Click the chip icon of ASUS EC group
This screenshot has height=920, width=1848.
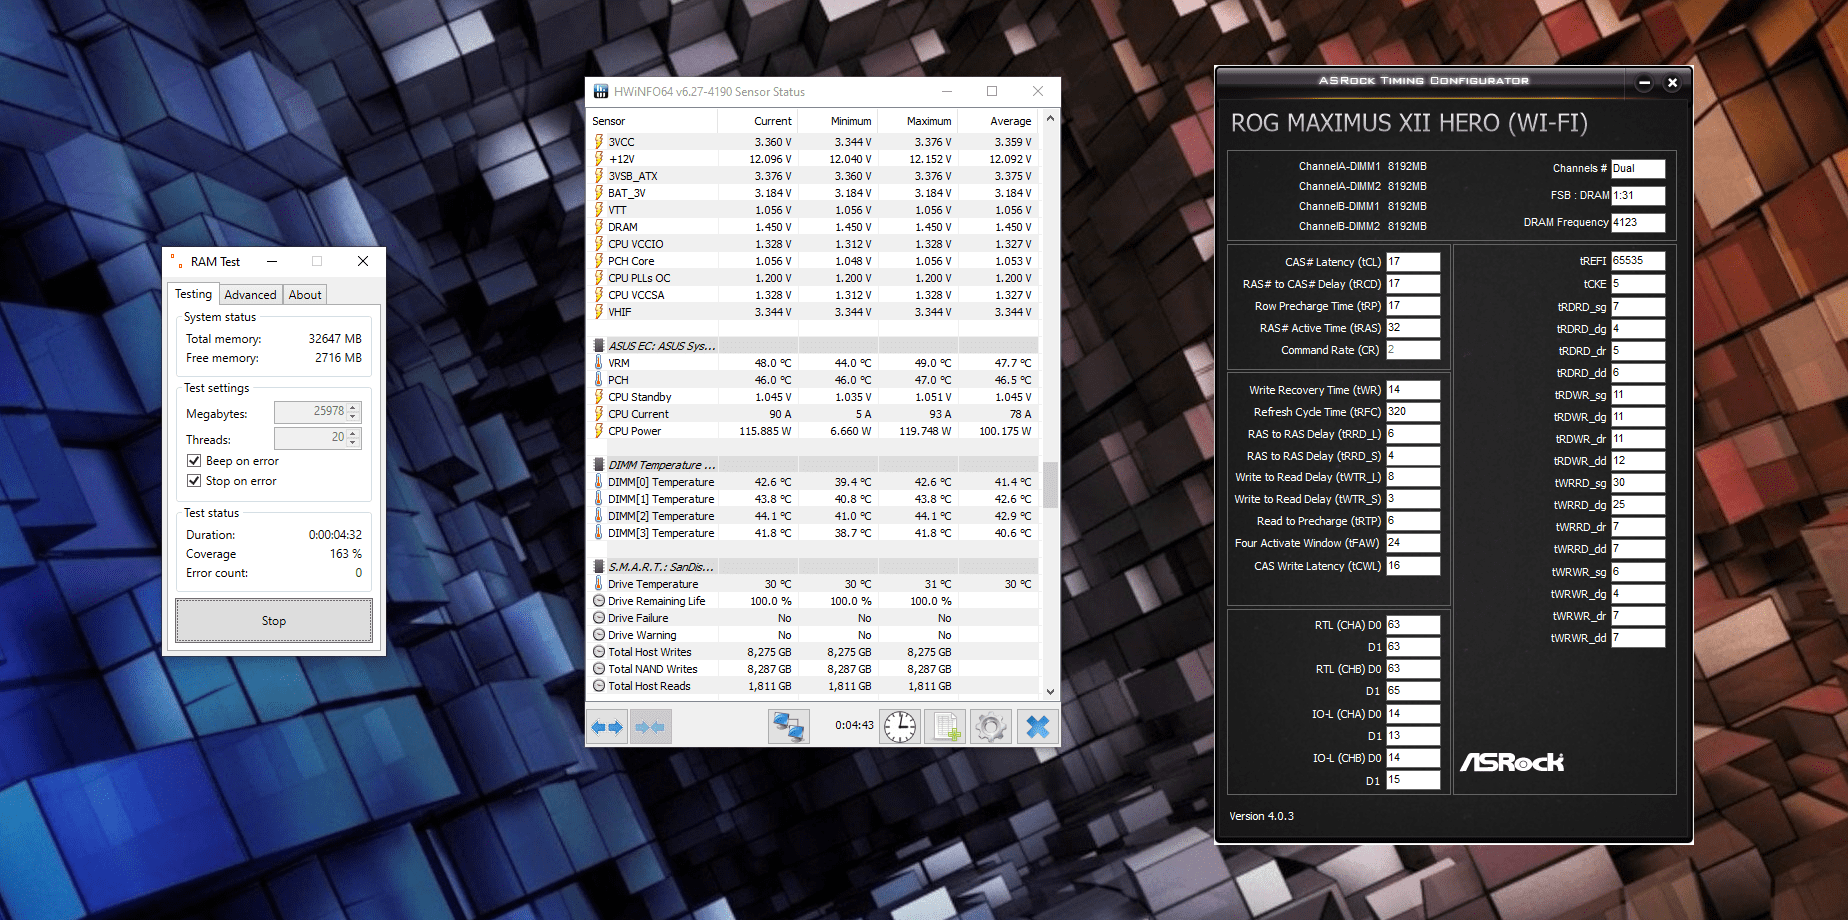(x=599, y=346)
